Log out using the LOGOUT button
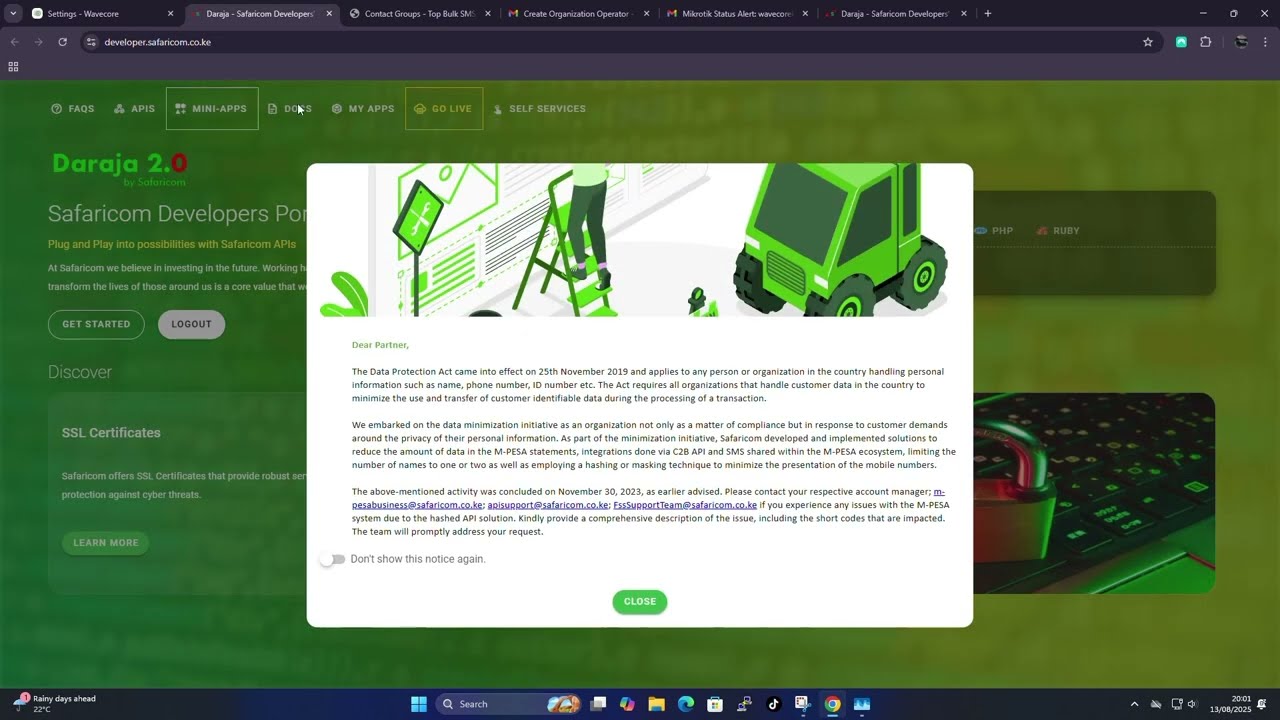Screen dimensions: 1280x720 coord(191,324)
